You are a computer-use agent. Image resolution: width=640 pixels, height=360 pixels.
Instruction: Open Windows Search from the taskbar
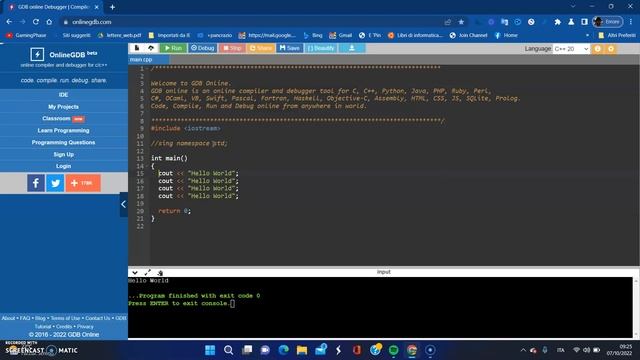229,350
